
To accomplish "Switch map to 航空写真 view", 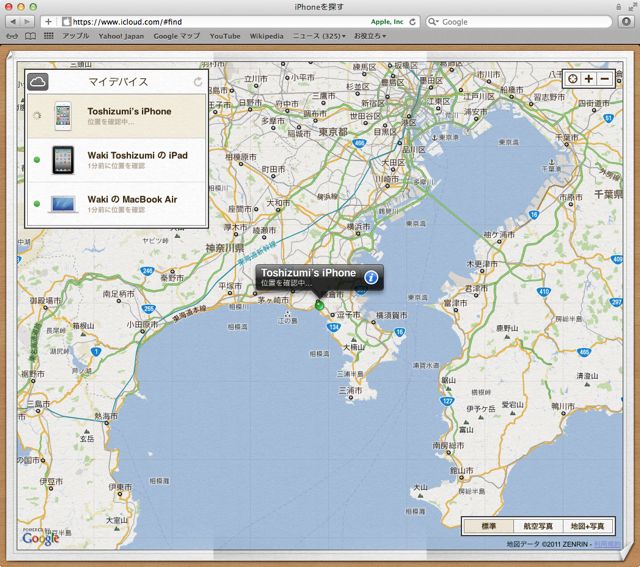I will click(538, 526).
